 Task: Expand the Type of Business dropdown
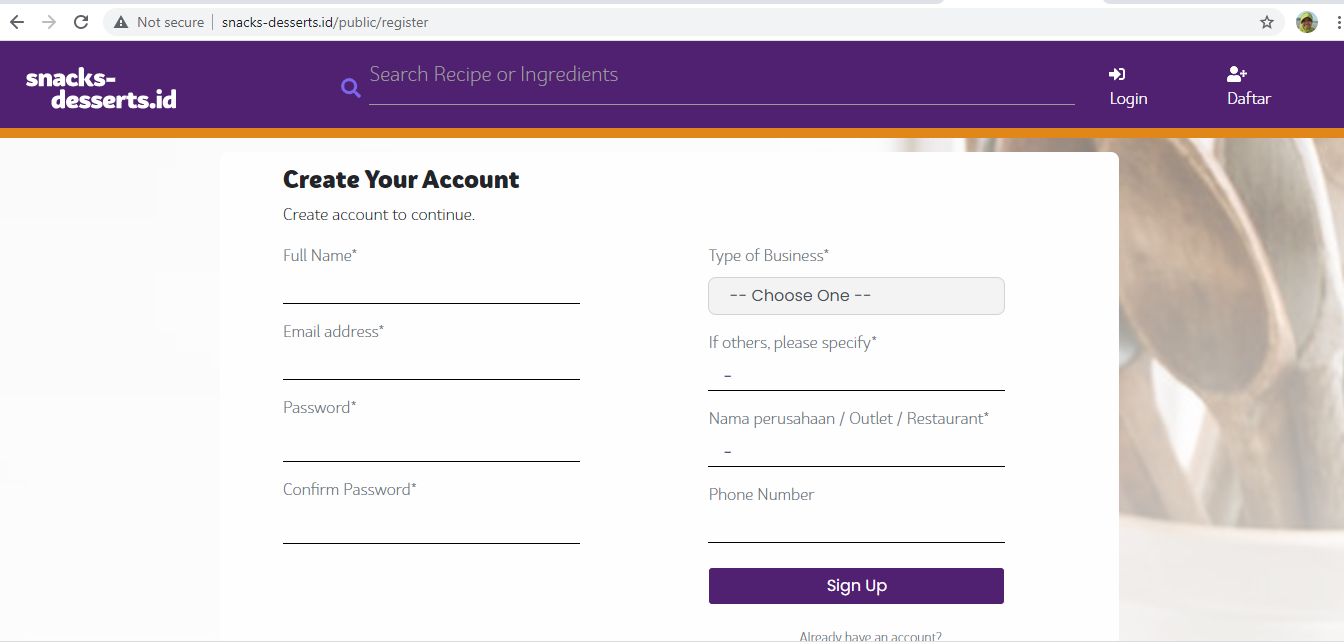tap(856, 296)
